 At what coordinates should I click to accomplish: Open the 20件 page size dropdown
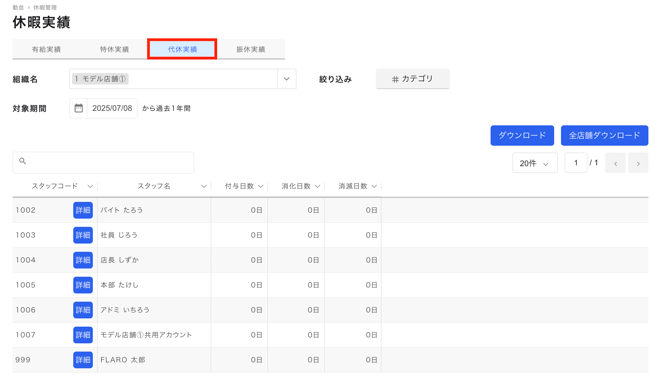tap(535, 163)
